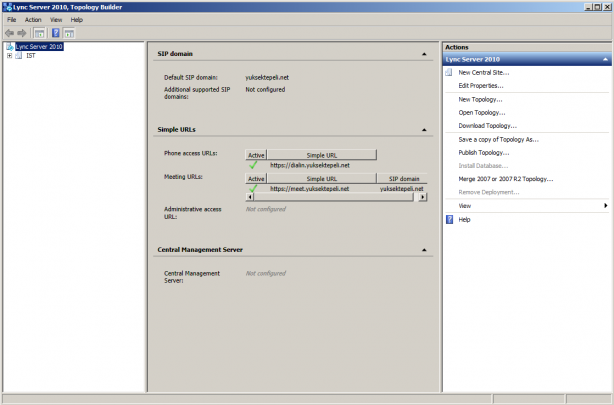Click the green checkmark beside dialin URL
614x405 pixels.
pyautogui.click(x=253, y=165)
